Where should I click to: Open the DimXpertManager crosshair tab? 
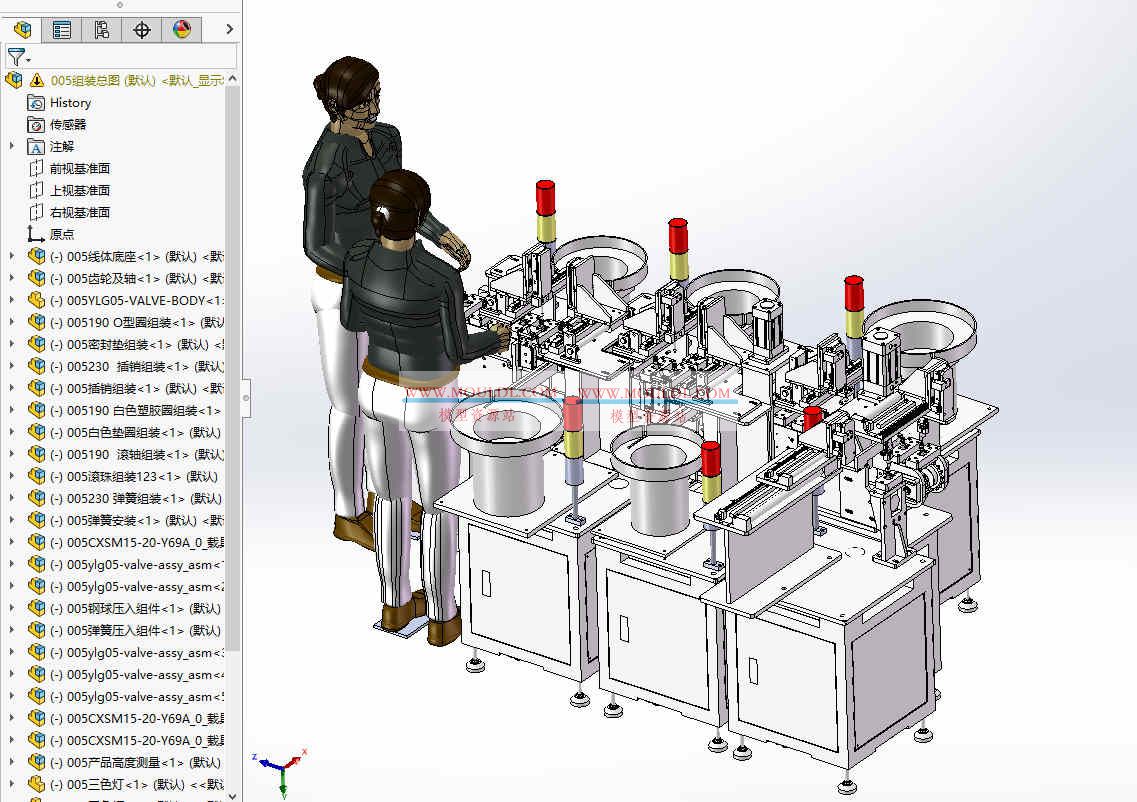[142, 30]
